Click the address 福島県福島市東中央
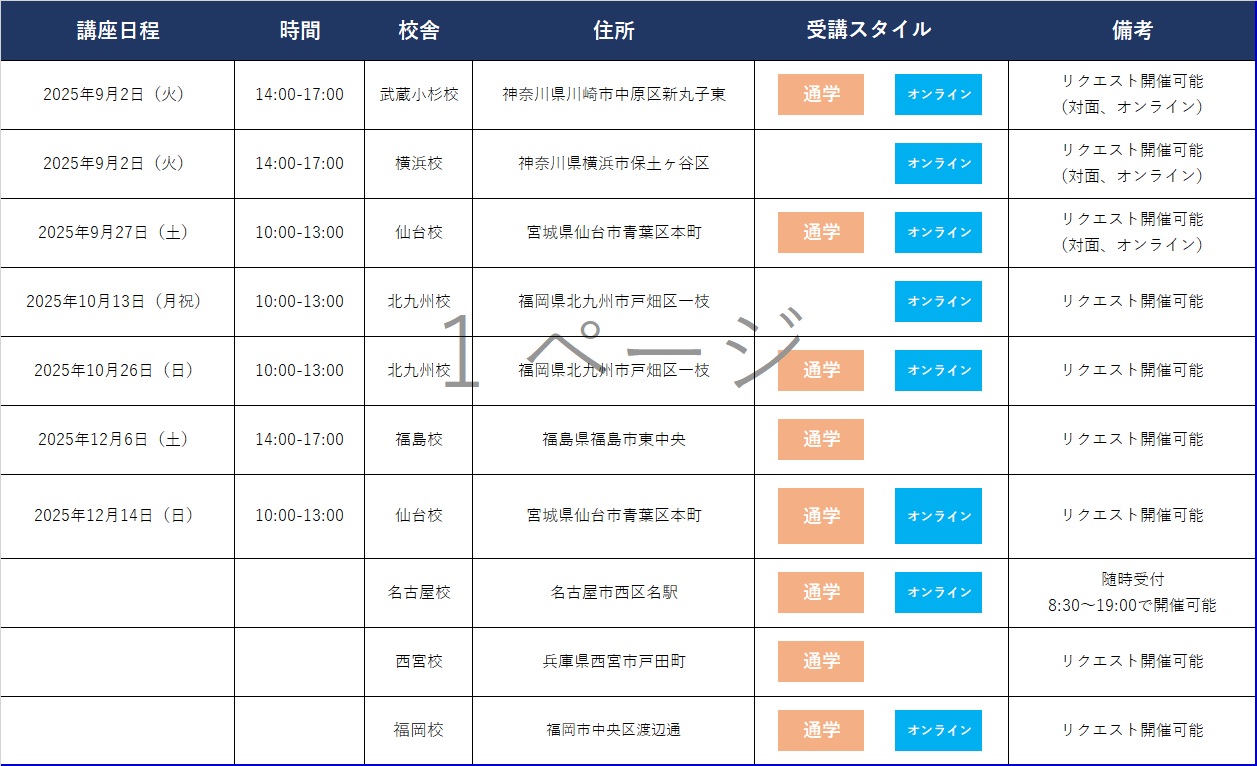1257x766 pixels. (614, 440)
